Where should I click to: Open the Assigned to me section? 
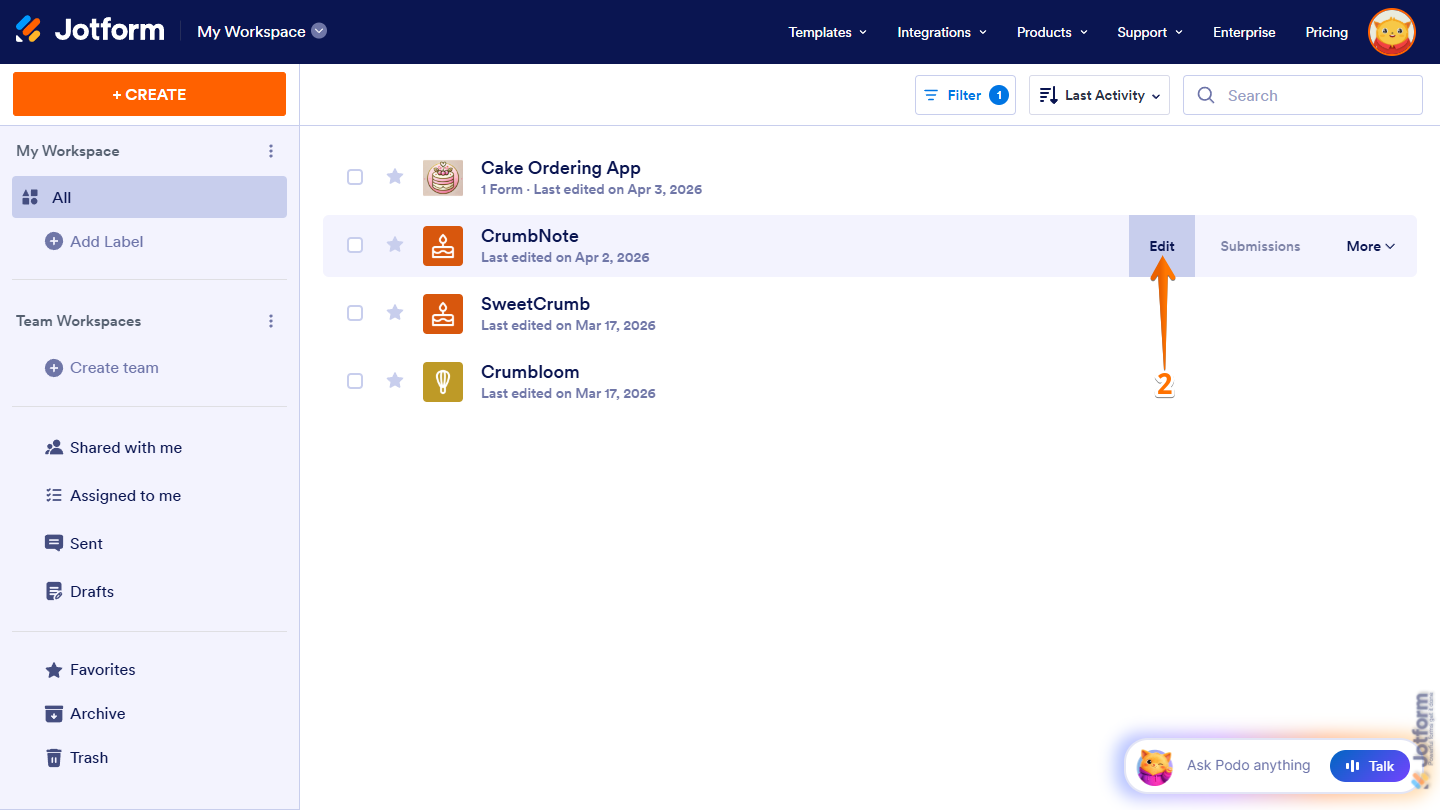(x=125, y=496)
